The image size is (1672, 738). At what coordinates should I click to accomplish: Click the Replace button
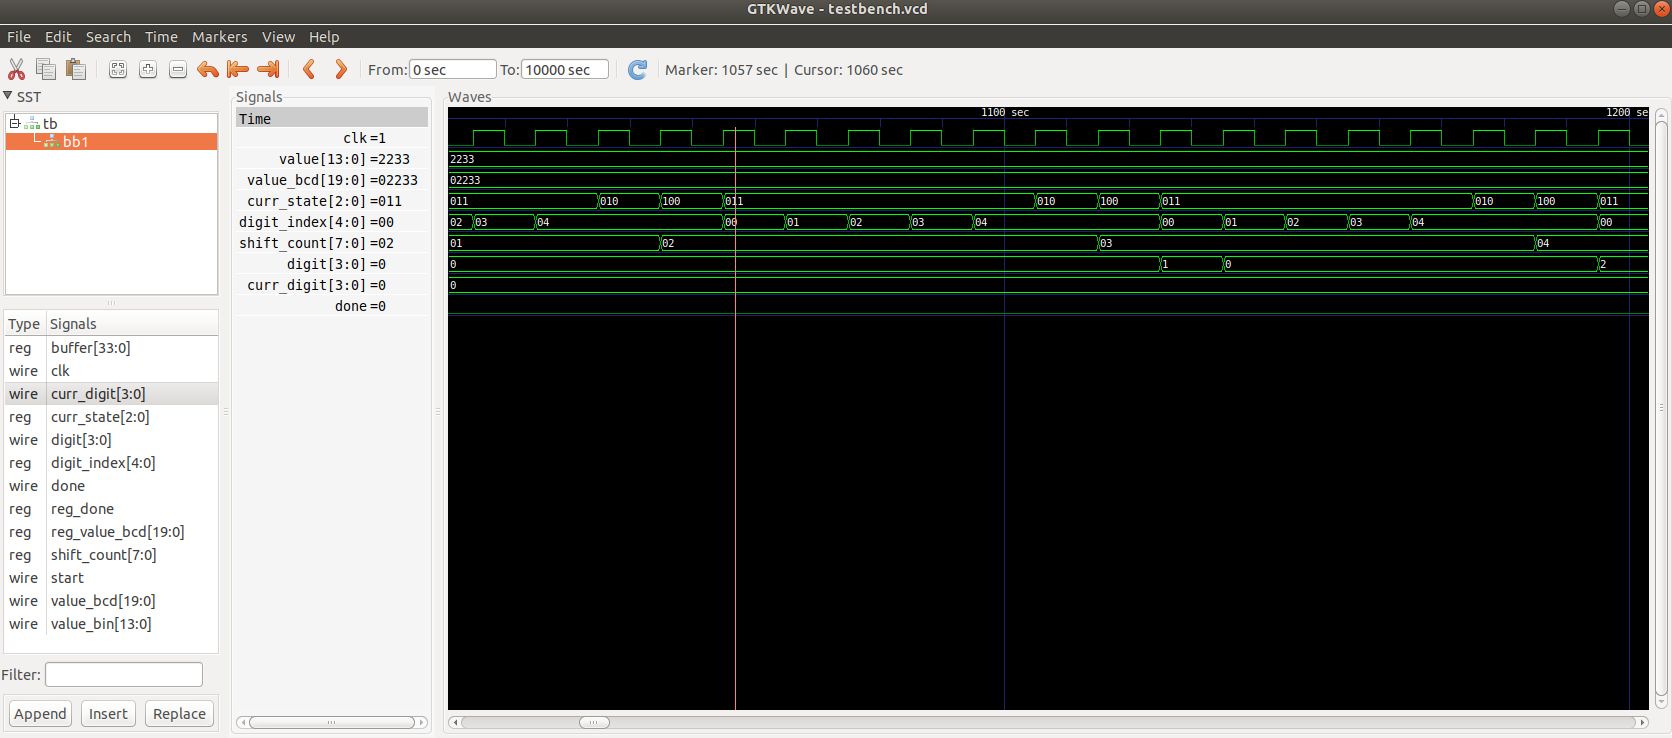coord(180,713)
